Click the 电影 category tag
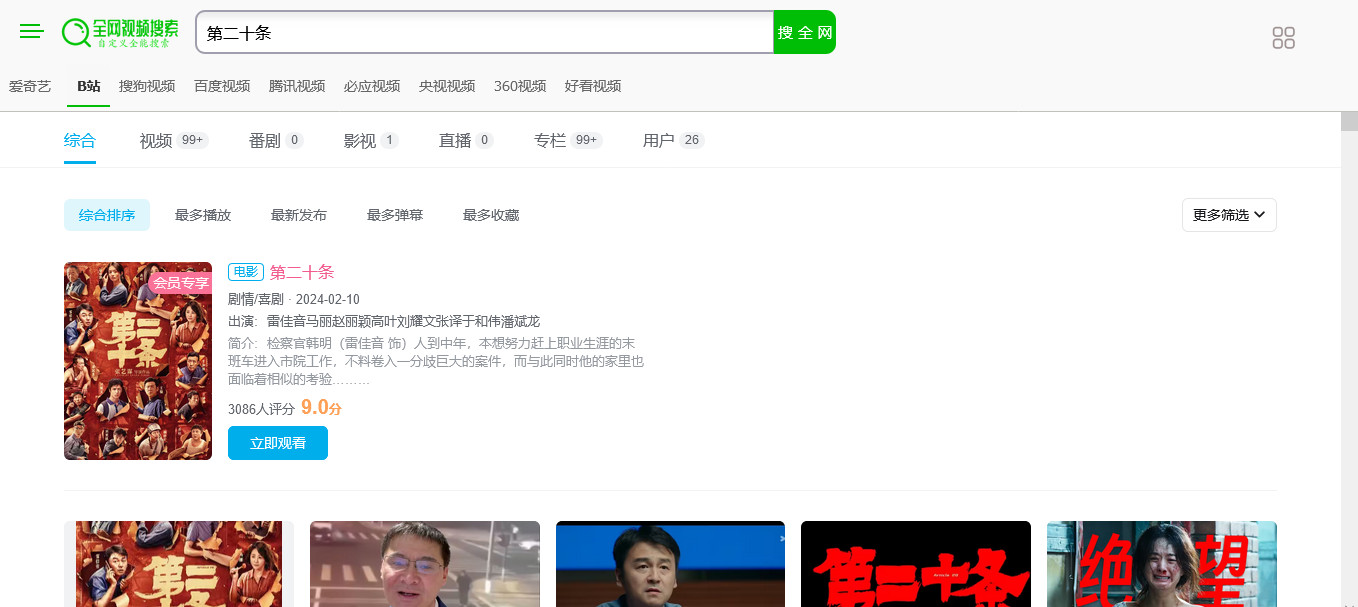Viewport: 1358px width, 607px height. click(x=246, y=272)
